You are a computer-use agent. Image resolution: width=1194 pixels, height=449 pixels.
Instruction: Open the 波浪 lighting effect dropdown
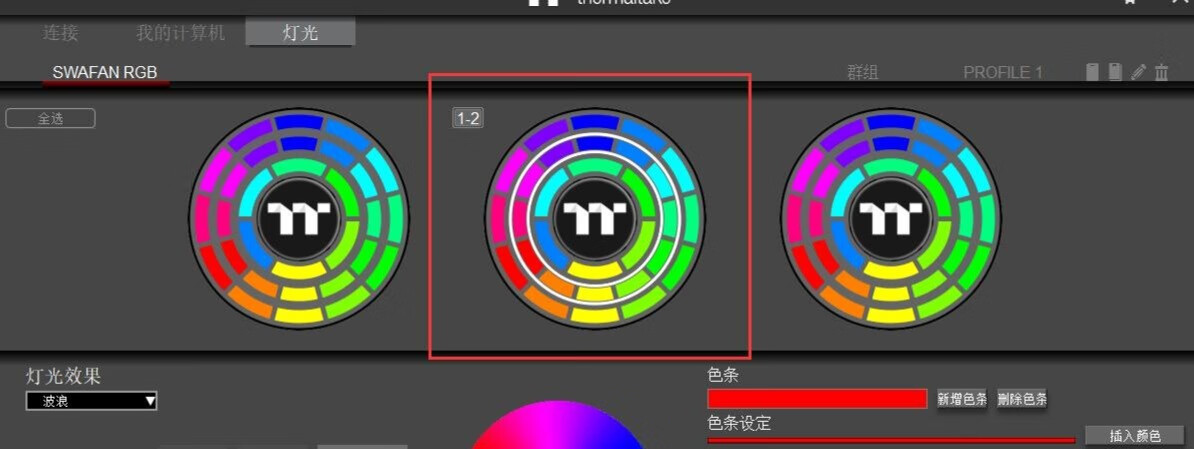click(91, 400)
